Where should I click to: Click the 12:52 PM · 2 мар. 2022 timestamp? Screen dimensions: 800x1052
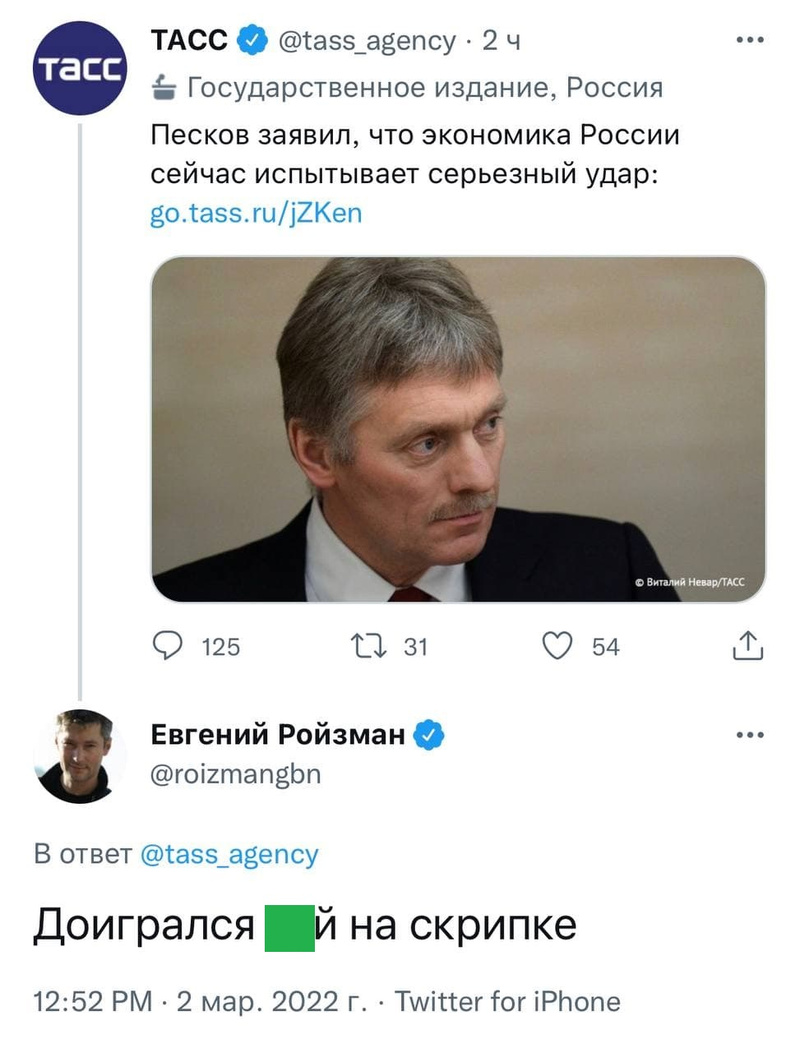point(200,1002)
